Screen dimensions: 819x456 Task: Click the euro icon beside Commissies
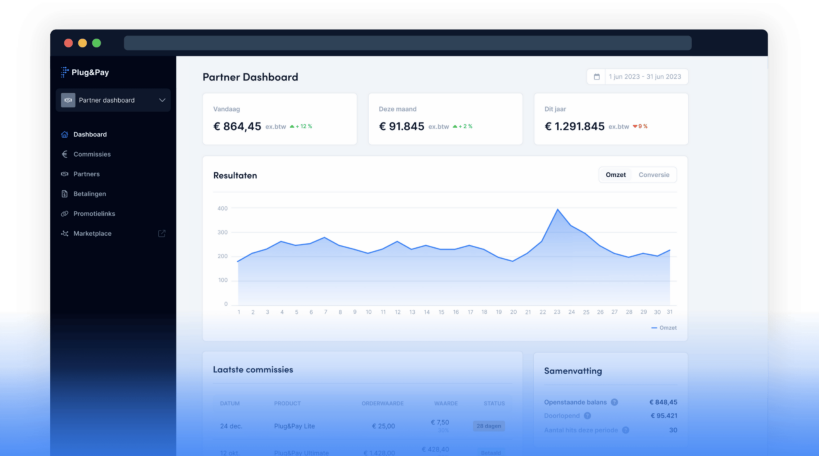(65, 154)
